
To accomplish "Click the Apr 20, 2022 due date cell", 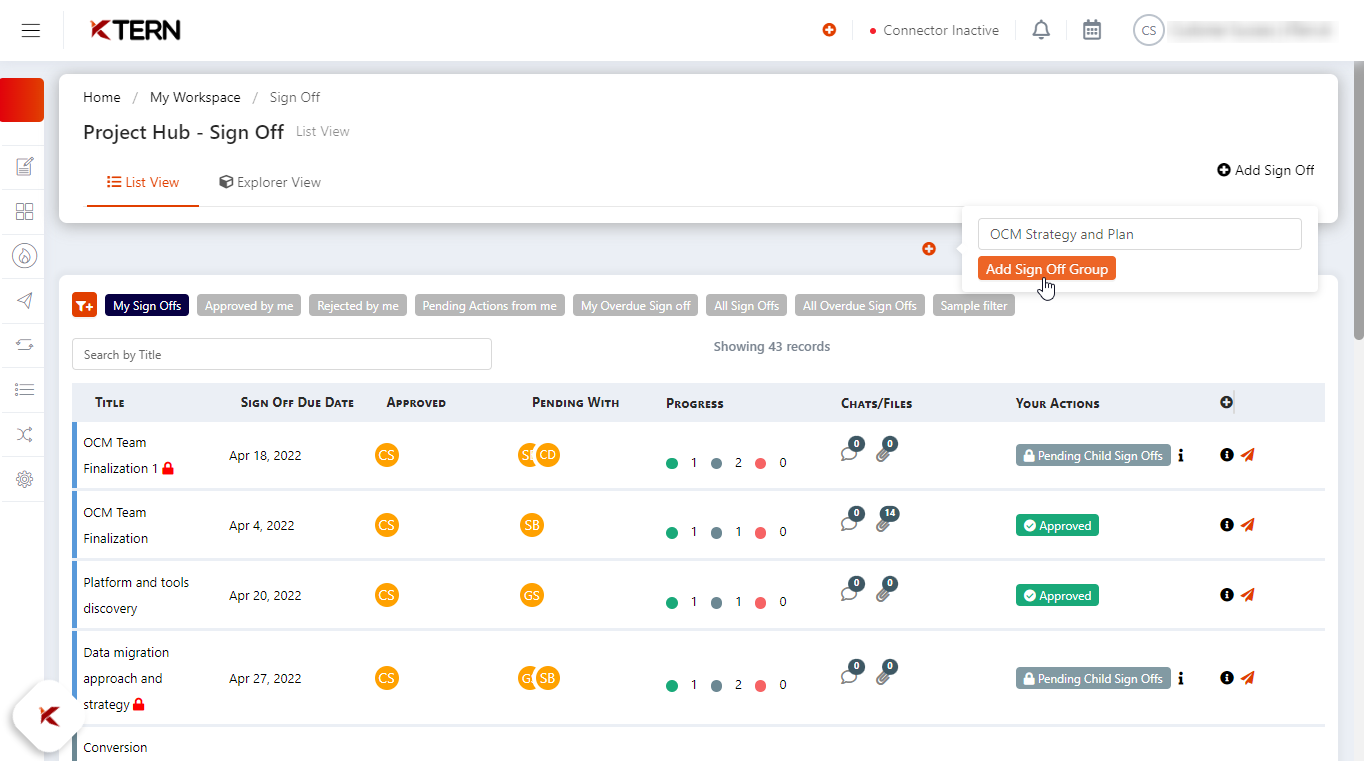I will (265, 595).
